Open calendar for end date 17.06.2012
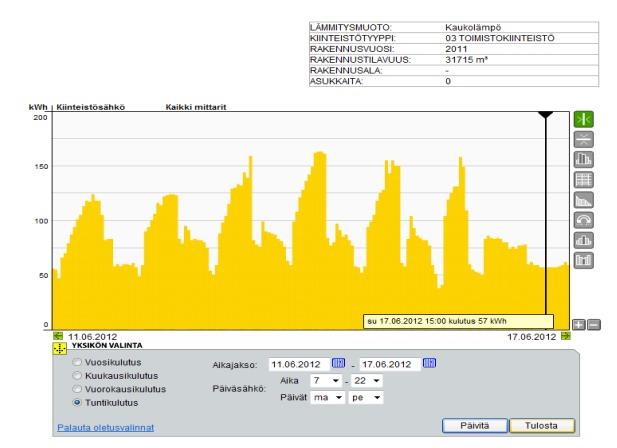617x448 pixels. (429, 363)
